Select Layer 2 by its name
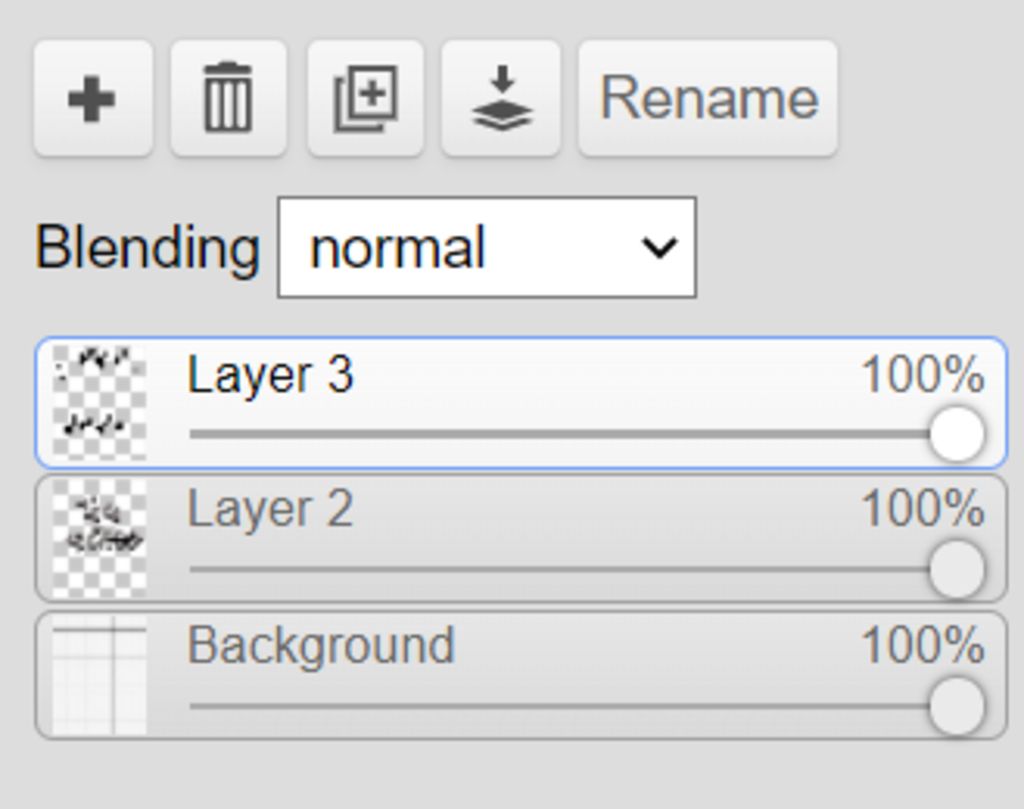The width and height of the screenshot is (1024, 809). [270, 509]
